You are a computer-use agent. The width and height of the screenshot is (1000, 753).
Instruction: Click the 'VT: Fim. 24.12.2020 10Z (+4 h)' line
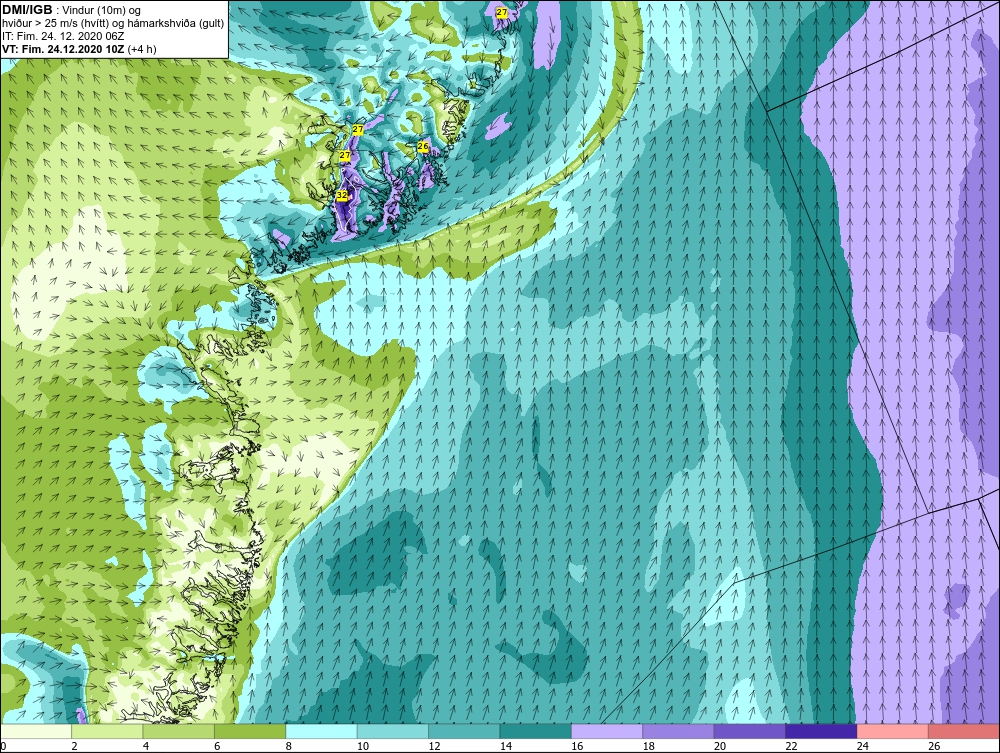79,49
